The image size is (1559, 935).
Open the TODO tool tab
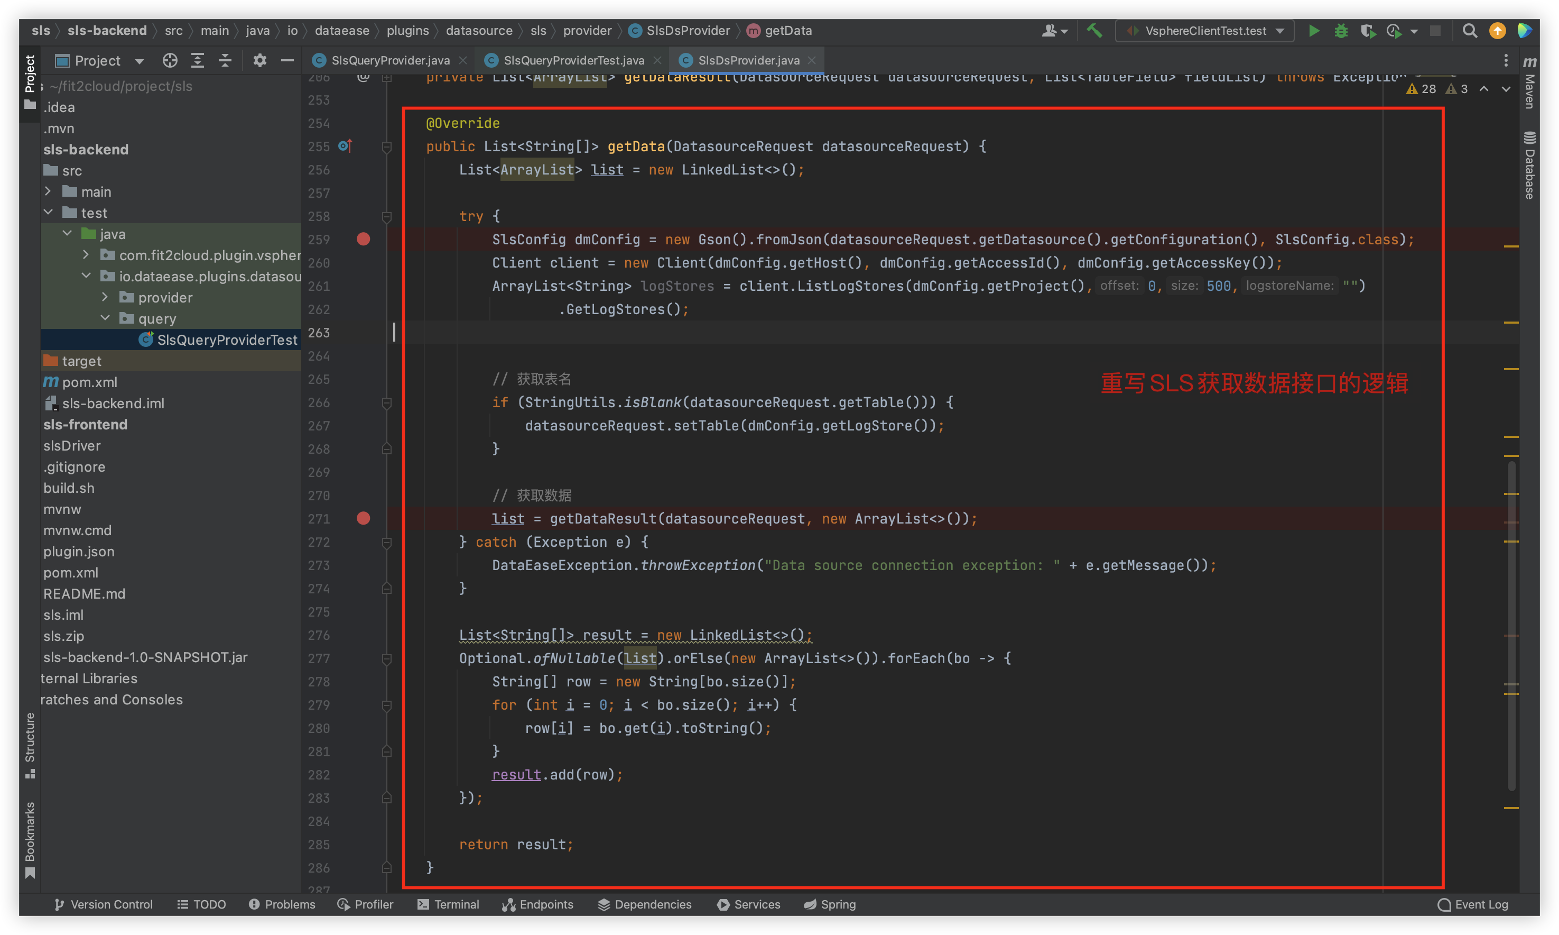(x=201, y=905)
